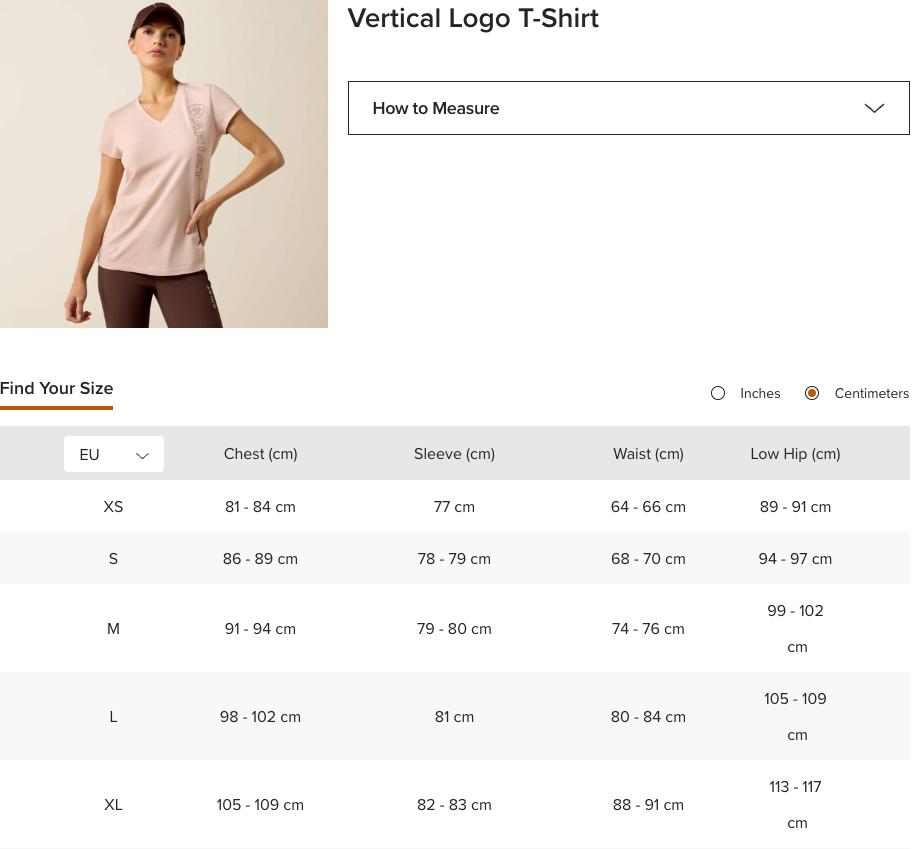This screenshot has height=849, width=914.
Task: Switch to the Find Your Size tab
Action: tap(57, 388)
